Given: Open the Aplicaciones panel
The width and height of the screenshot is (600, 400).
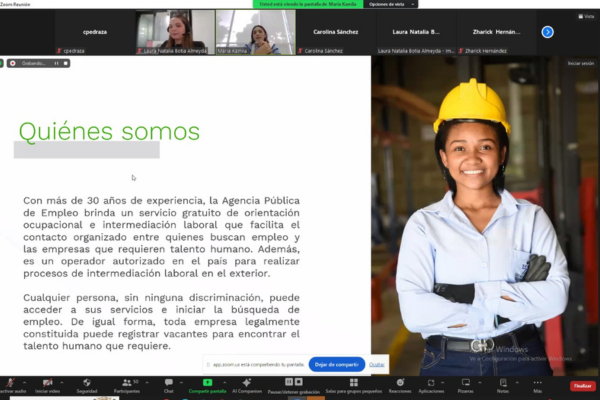Looking at the screenshot, I should coord(431,385).
